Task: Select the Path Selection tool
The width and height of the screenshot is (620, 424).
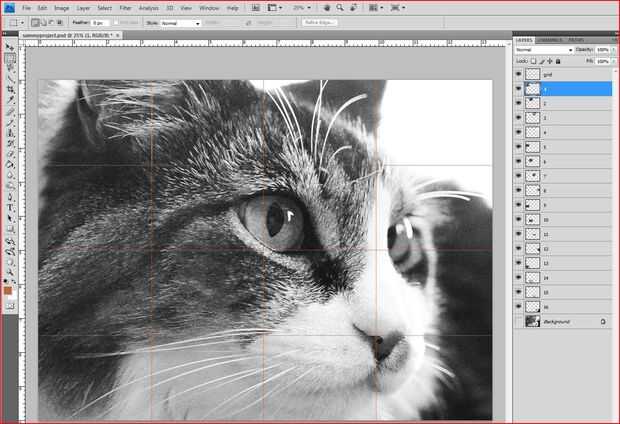Action: pyautogui.click(x=10, y=218)
